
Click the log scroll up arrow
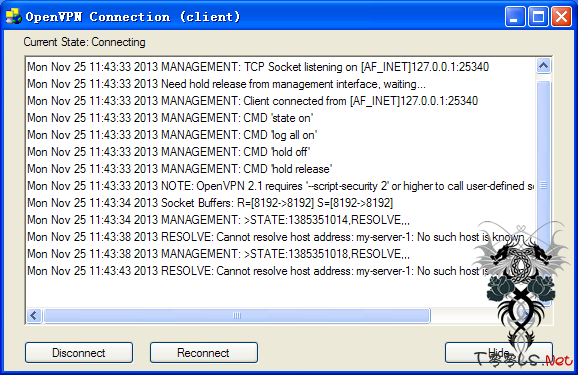click(543, 66)
